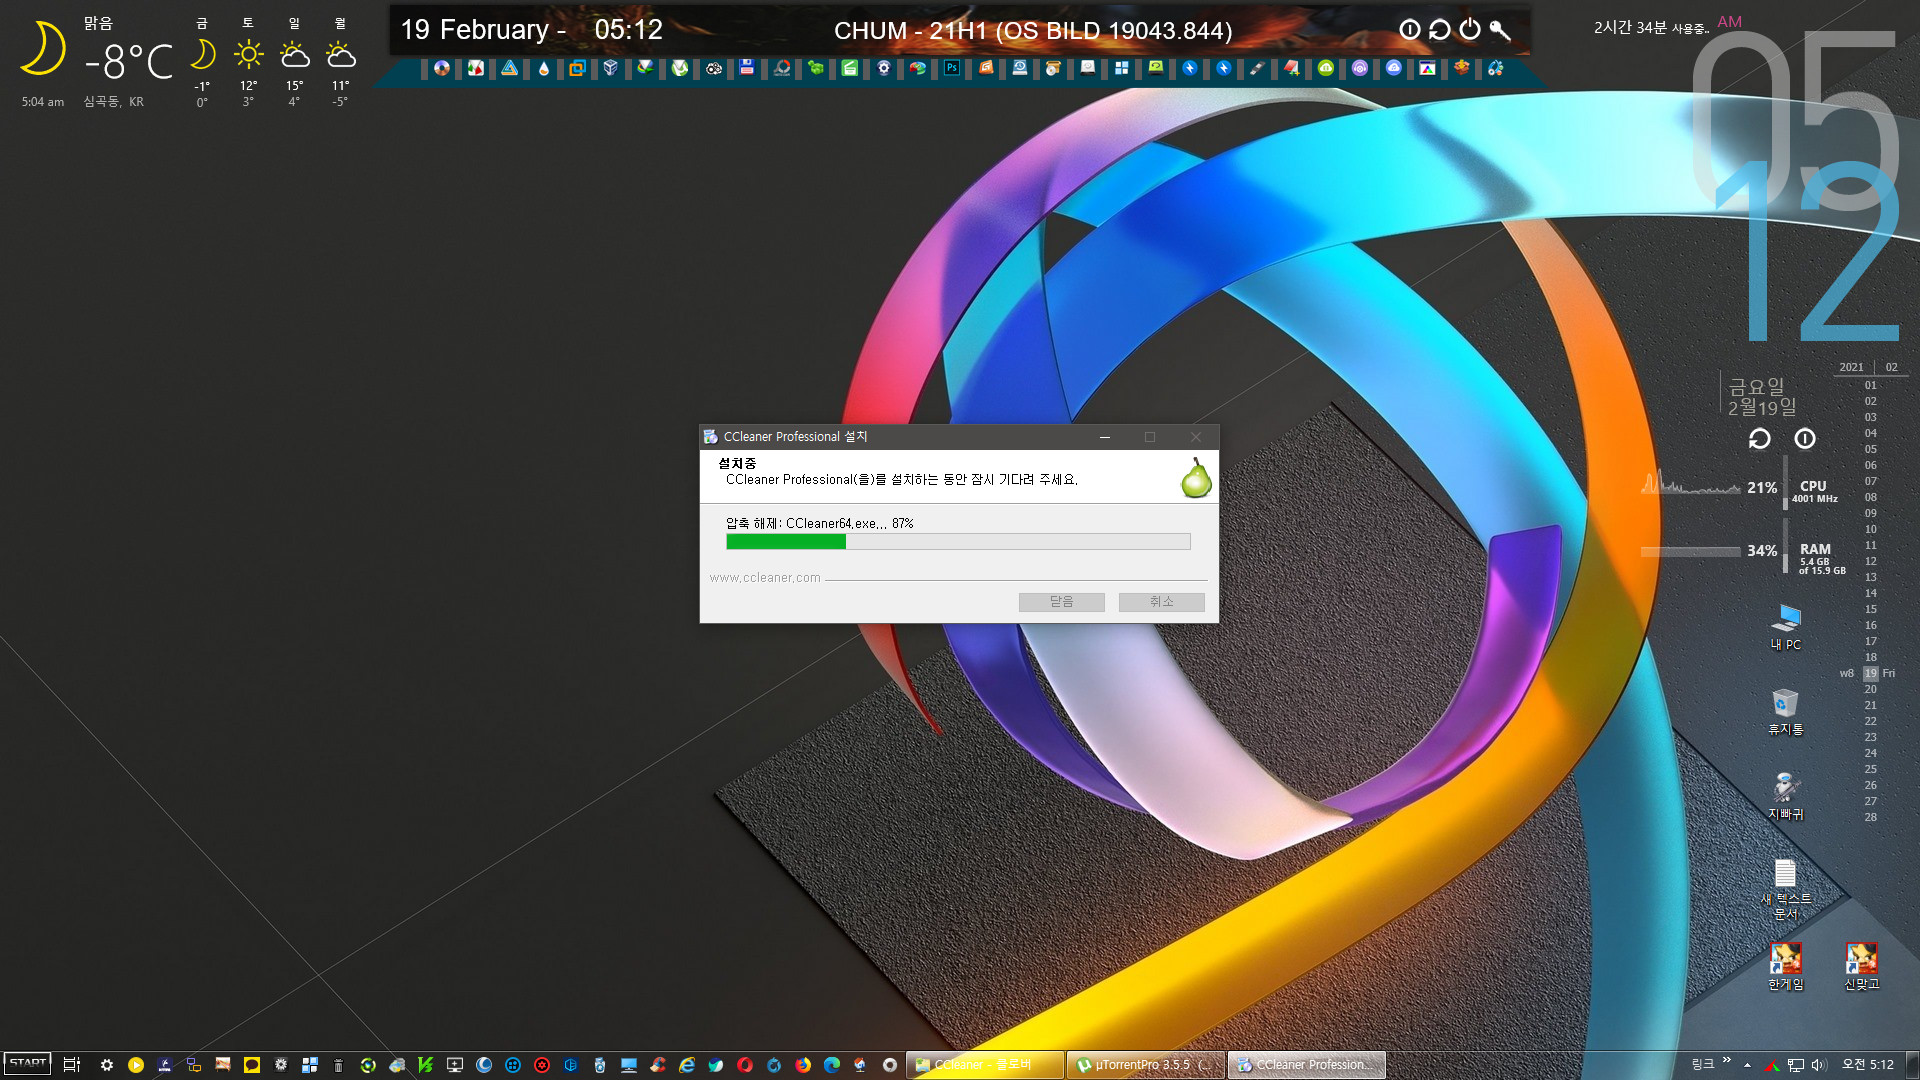Switch to the CCleaner - 클로버 taskbar window
The image size is (1920, 1080).
985,1065
